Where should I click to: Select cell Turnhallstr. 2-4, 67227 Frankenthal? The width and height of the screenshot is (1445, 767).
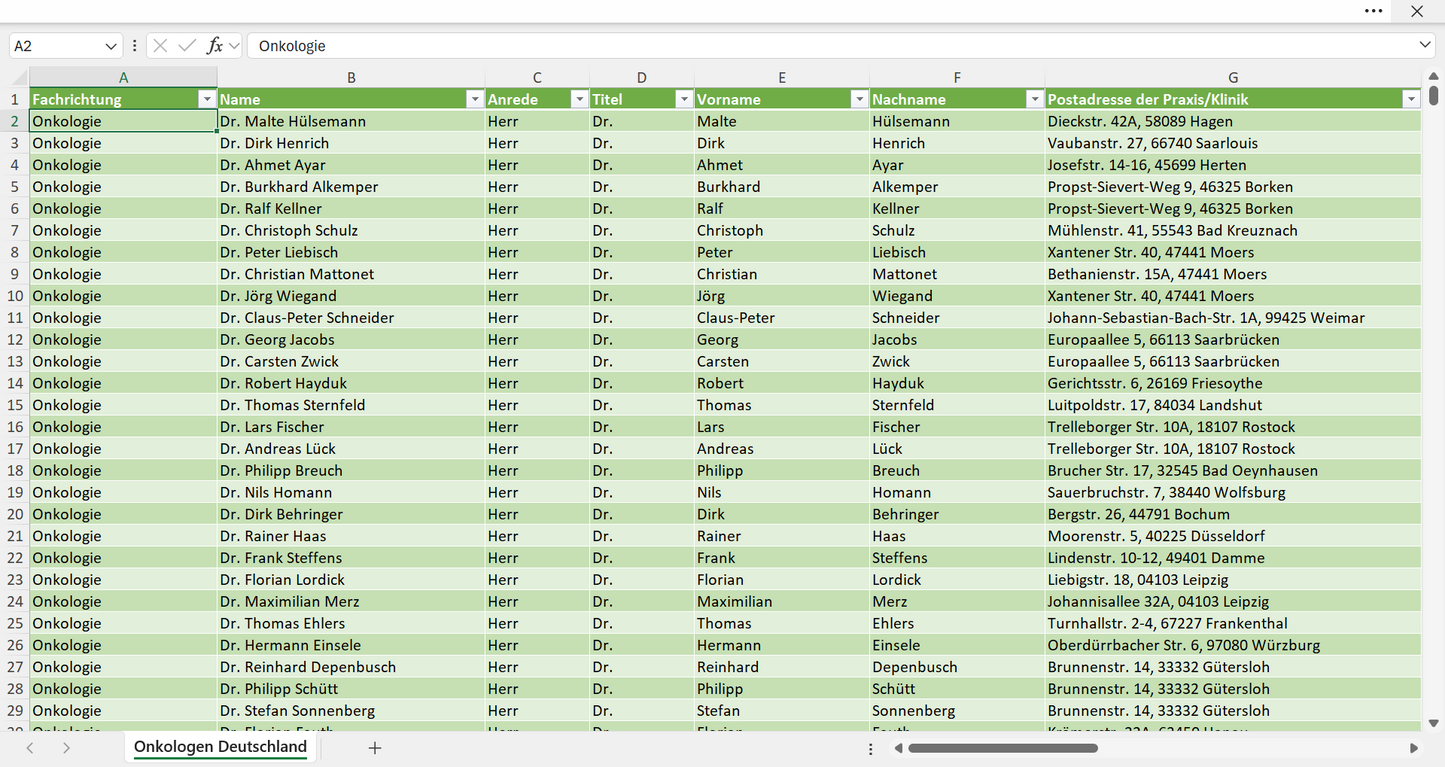(x=1233, y=623)
